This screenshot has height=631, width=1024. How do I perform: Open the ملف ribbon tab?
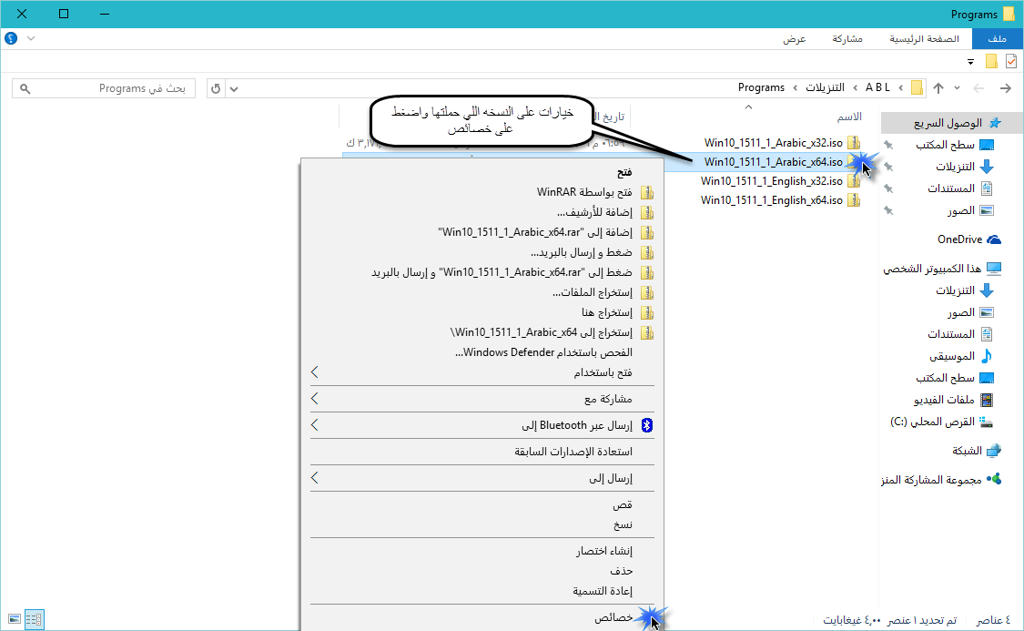pos(997,39)
